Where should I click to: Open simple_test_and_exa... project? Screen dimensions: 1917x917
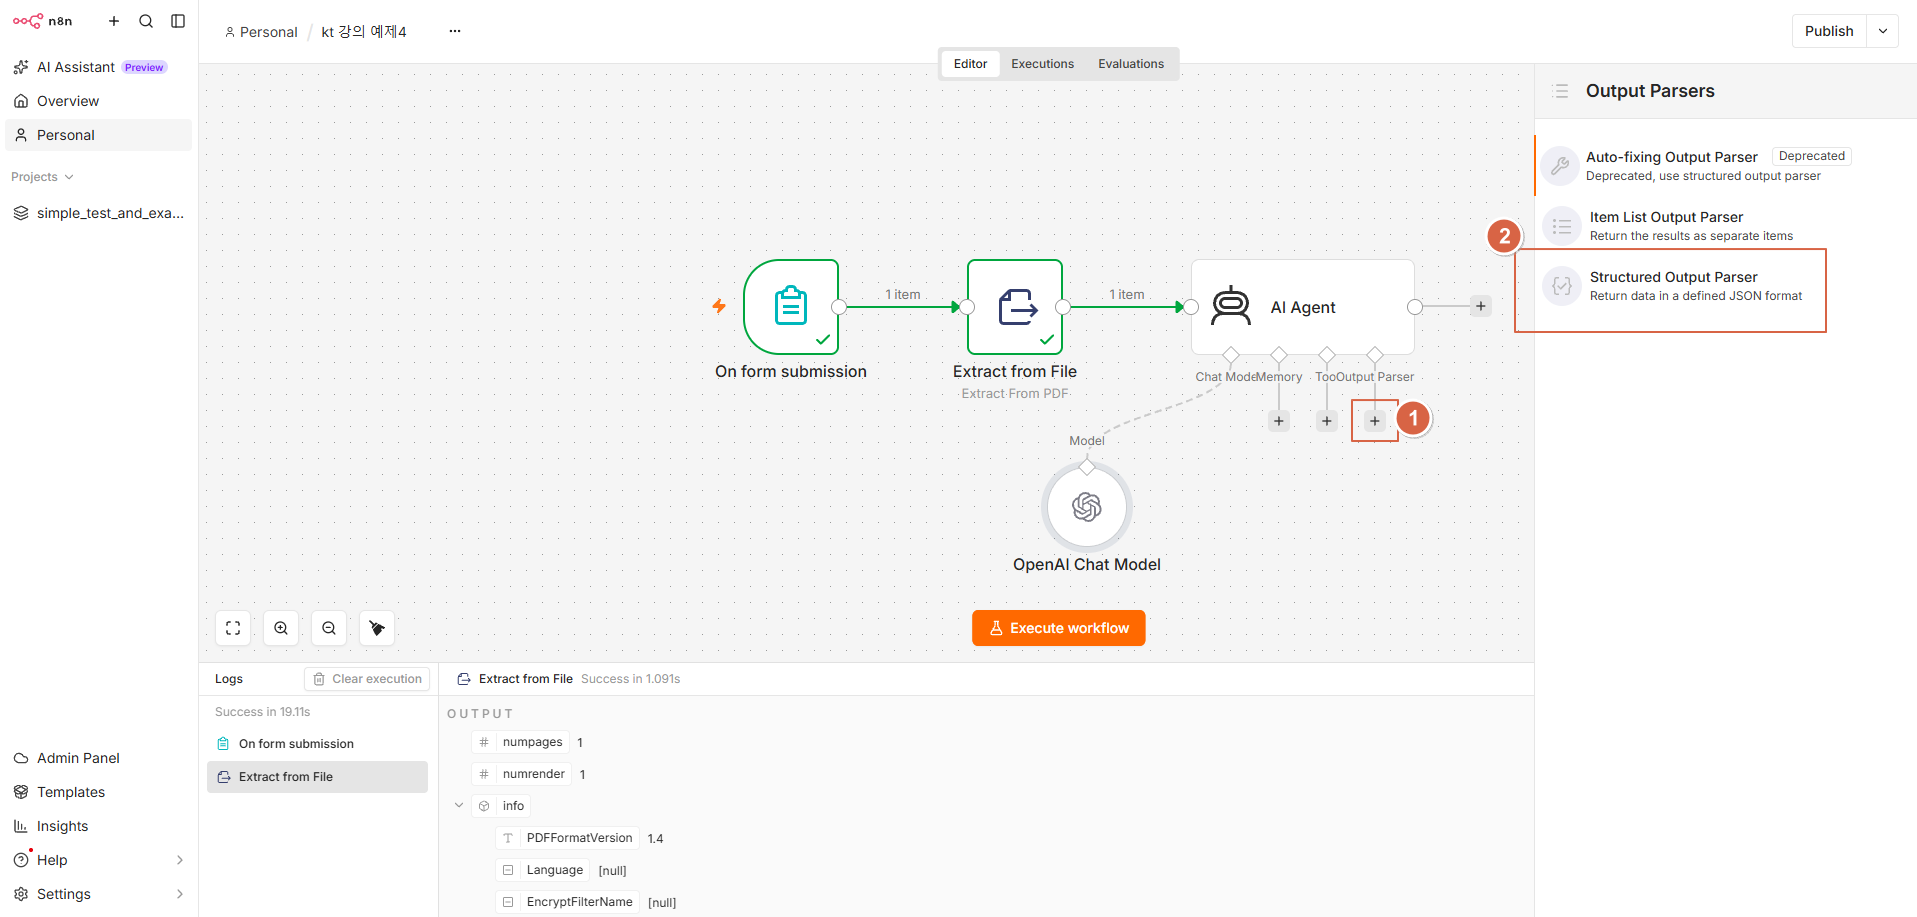[x=98, y=213]
